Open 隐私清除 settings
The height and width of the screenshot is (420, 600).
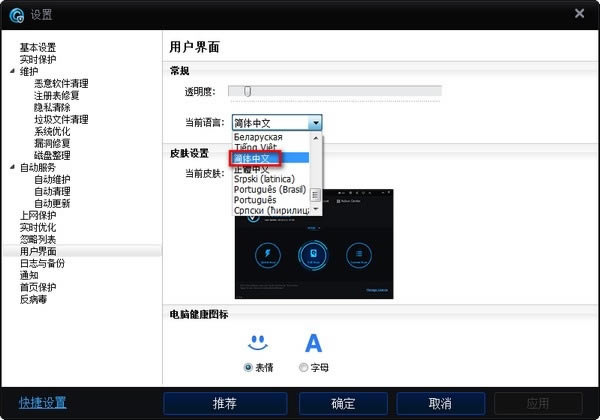(52, 107)
